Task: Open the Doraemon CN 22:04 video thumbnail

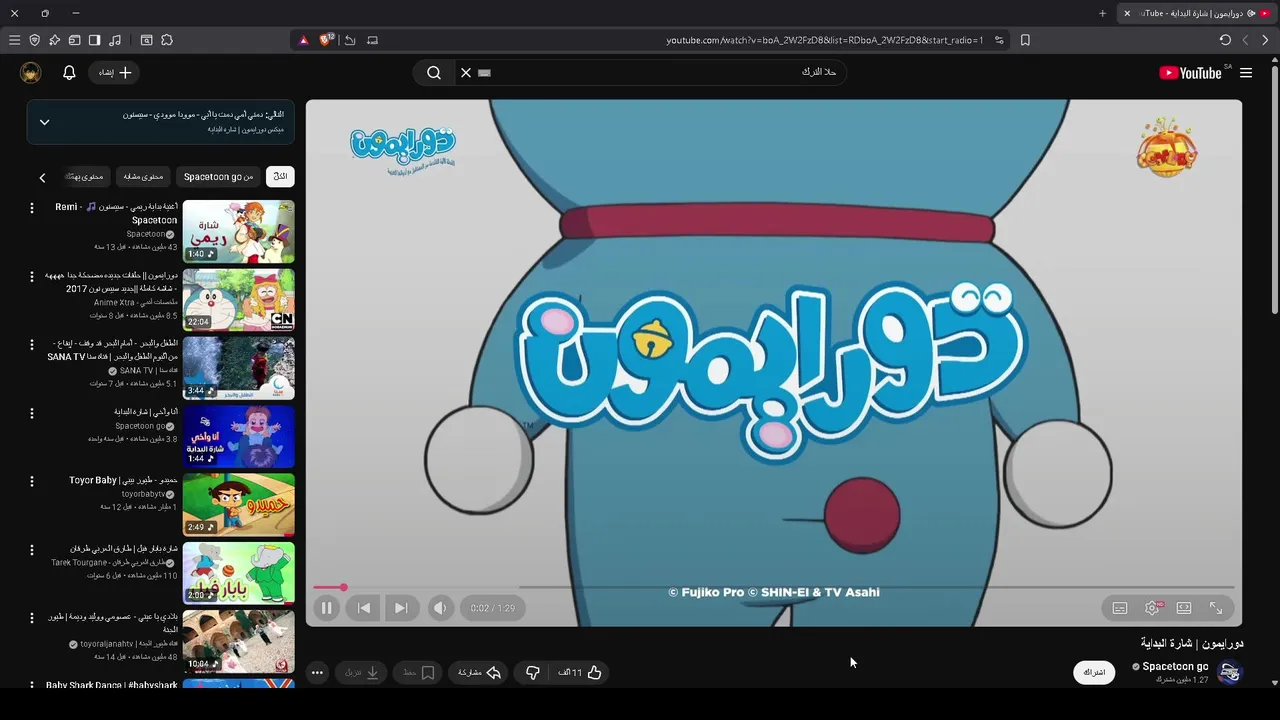Action: 239,299
